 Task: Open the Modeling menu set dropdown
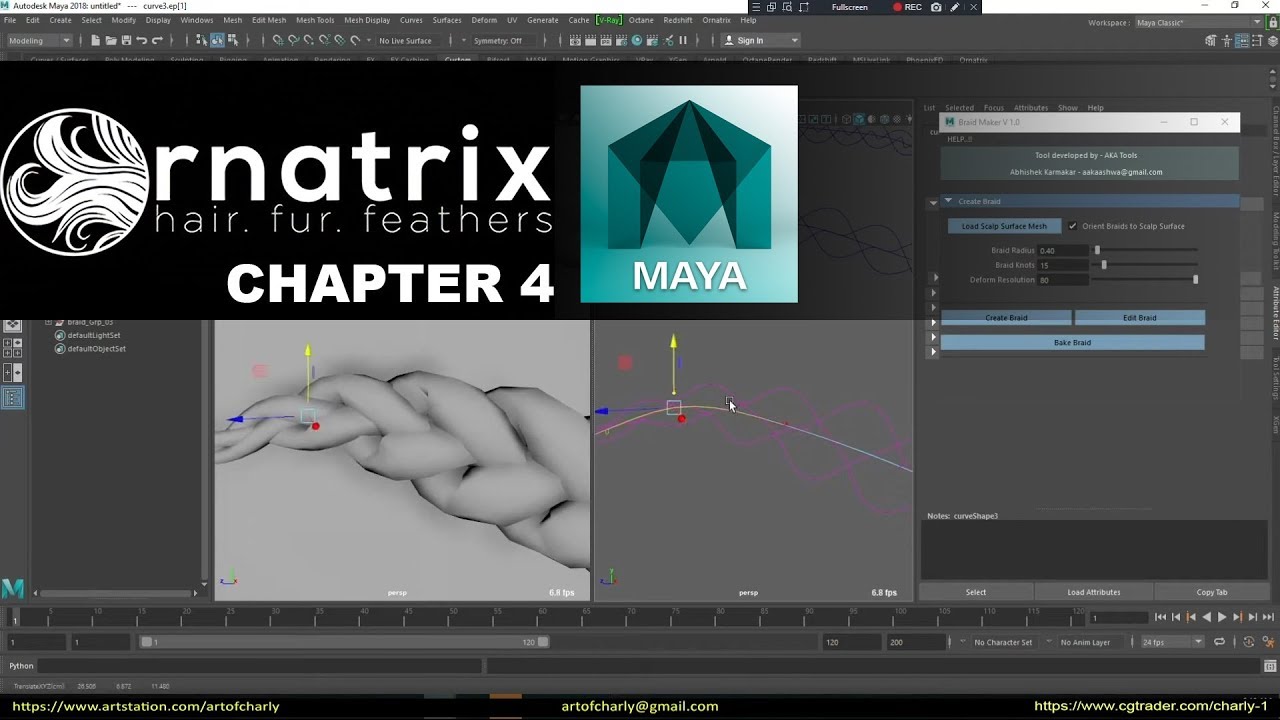[40, 41]
